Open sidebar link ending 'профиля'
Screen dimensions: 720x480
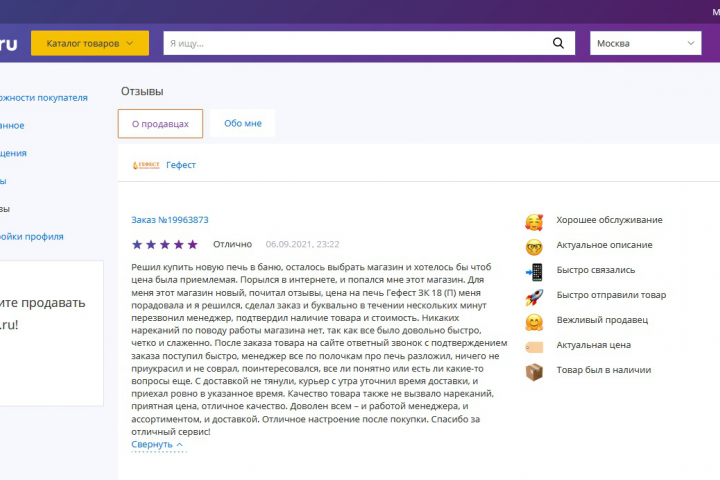point(32,237)
